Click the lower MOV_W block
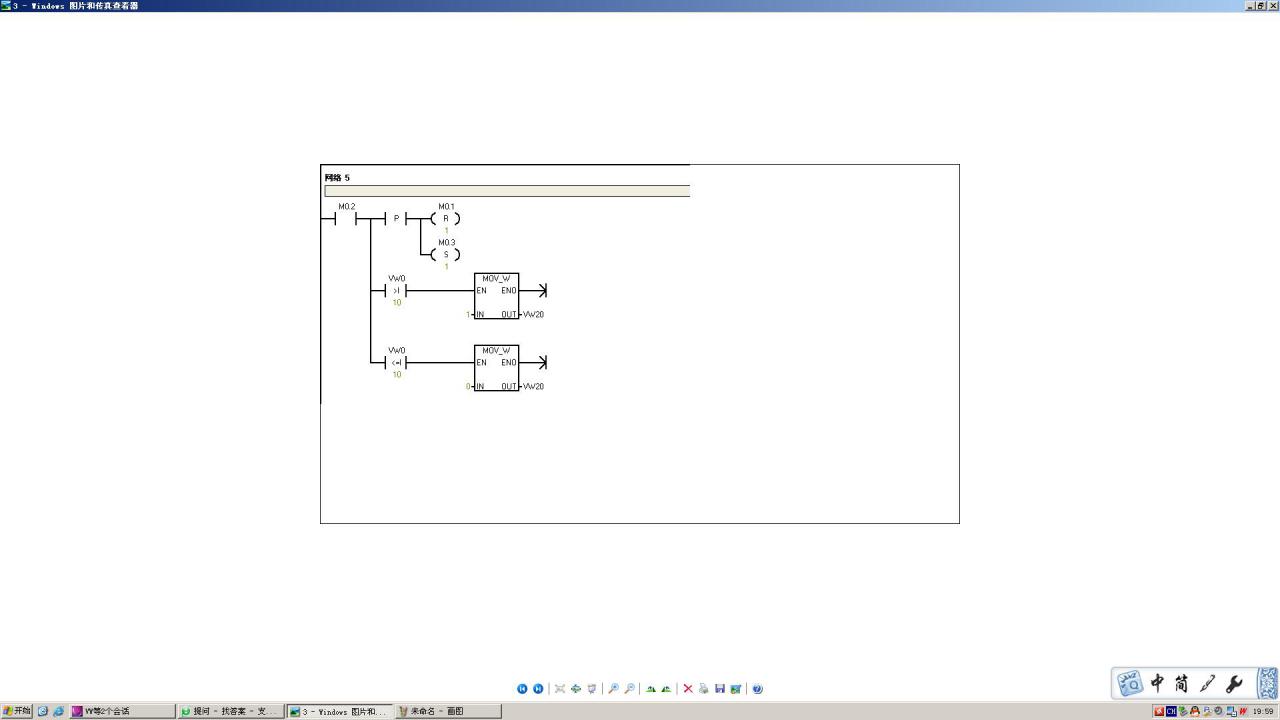Viewport: 1280px width, 720px height. [x=497, y=368]
